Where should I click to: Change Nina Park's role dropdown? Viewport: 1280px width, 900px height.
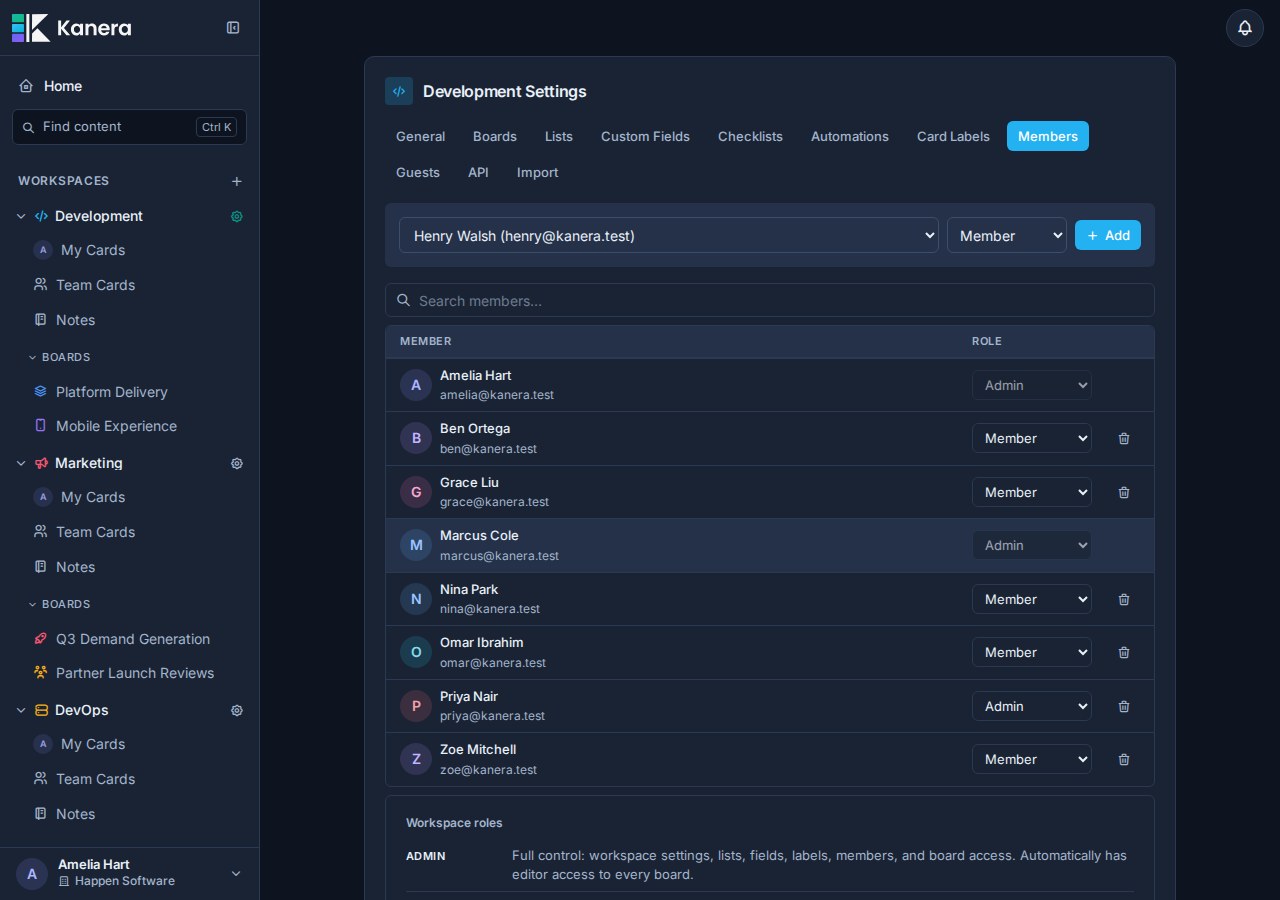click(1031, 599)
